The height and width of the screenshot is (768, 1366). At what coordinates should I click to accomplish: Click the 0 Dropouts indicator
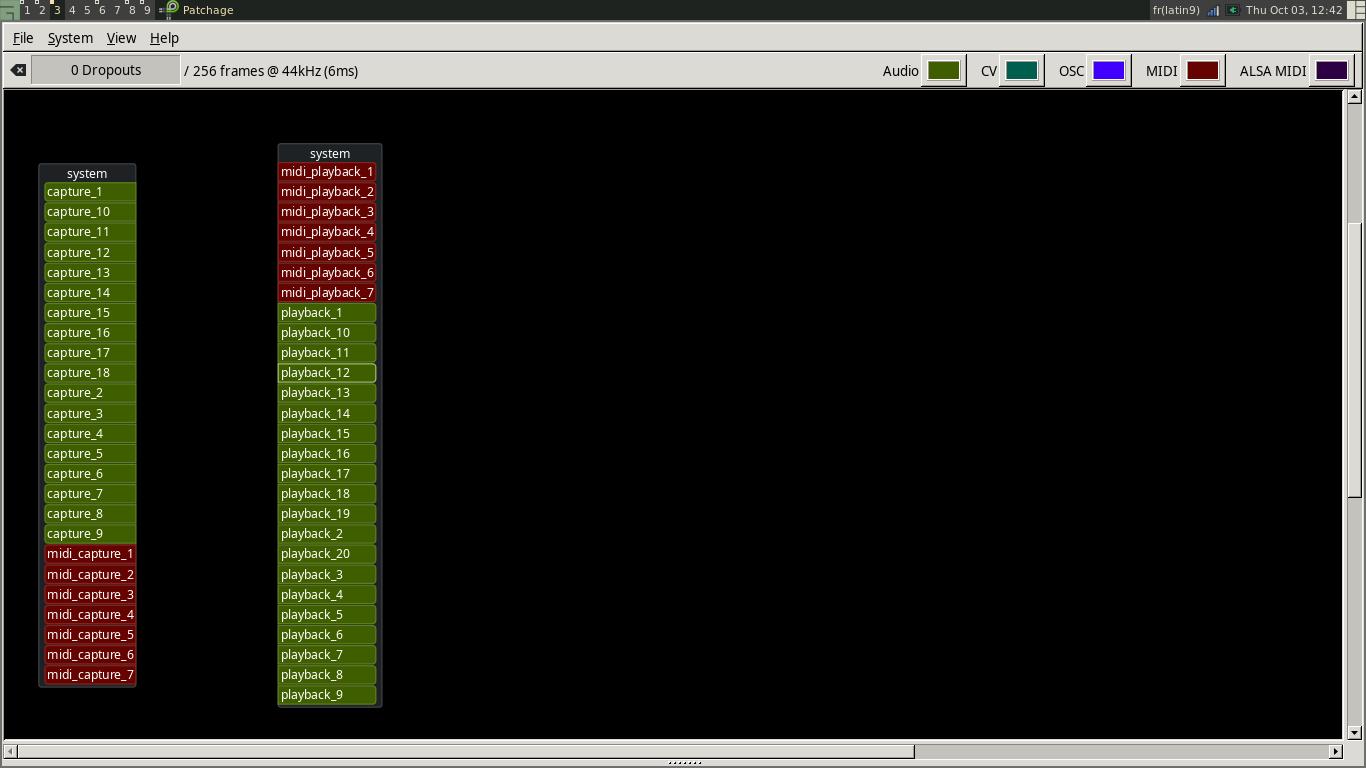pyautogui.click(x=106, y=70)
